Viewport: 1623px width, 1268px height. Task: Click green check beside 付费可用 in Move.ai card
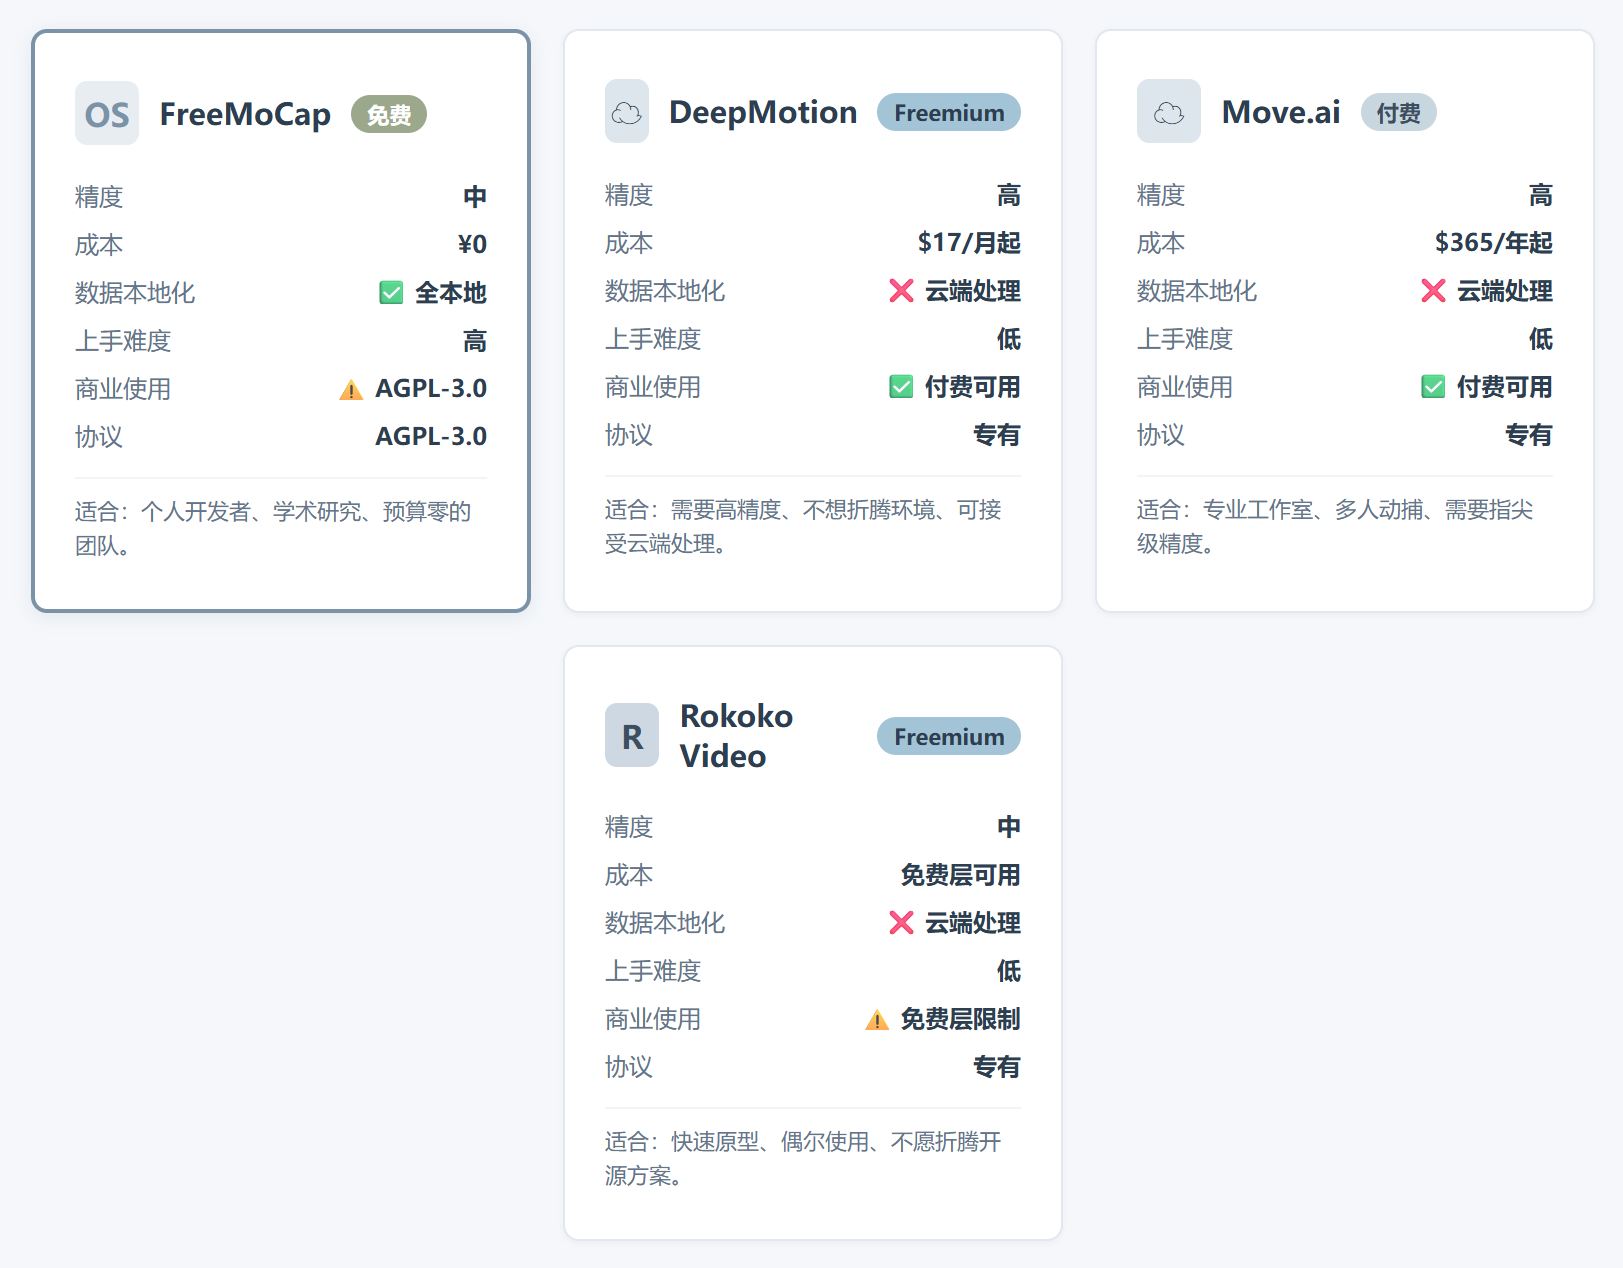click(1433, 387)
